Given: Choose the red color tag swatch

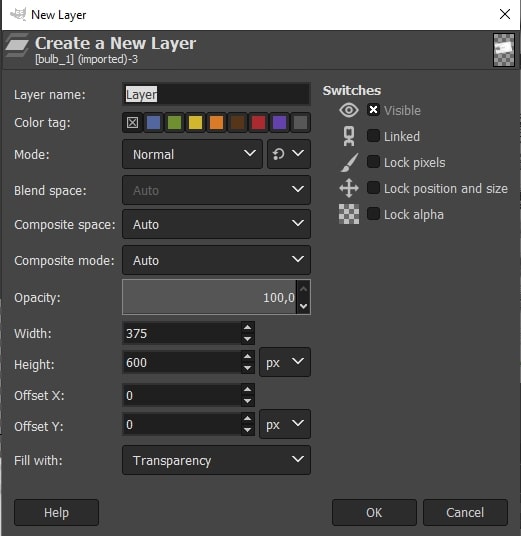Looking at the screenshot, I should pyautogui.click(x=258, y=122).
